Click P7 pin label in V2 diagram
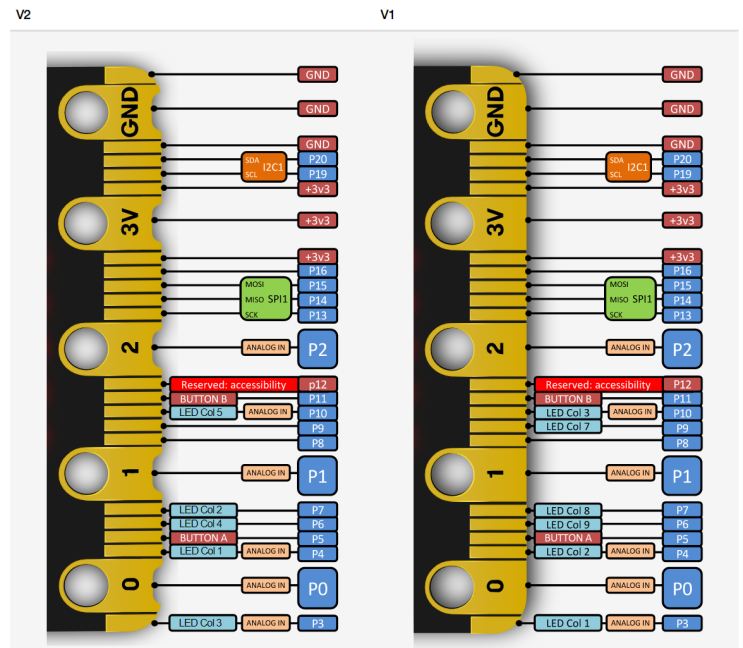The height and width of the screenshot is (648, 743). click(318, 510)
